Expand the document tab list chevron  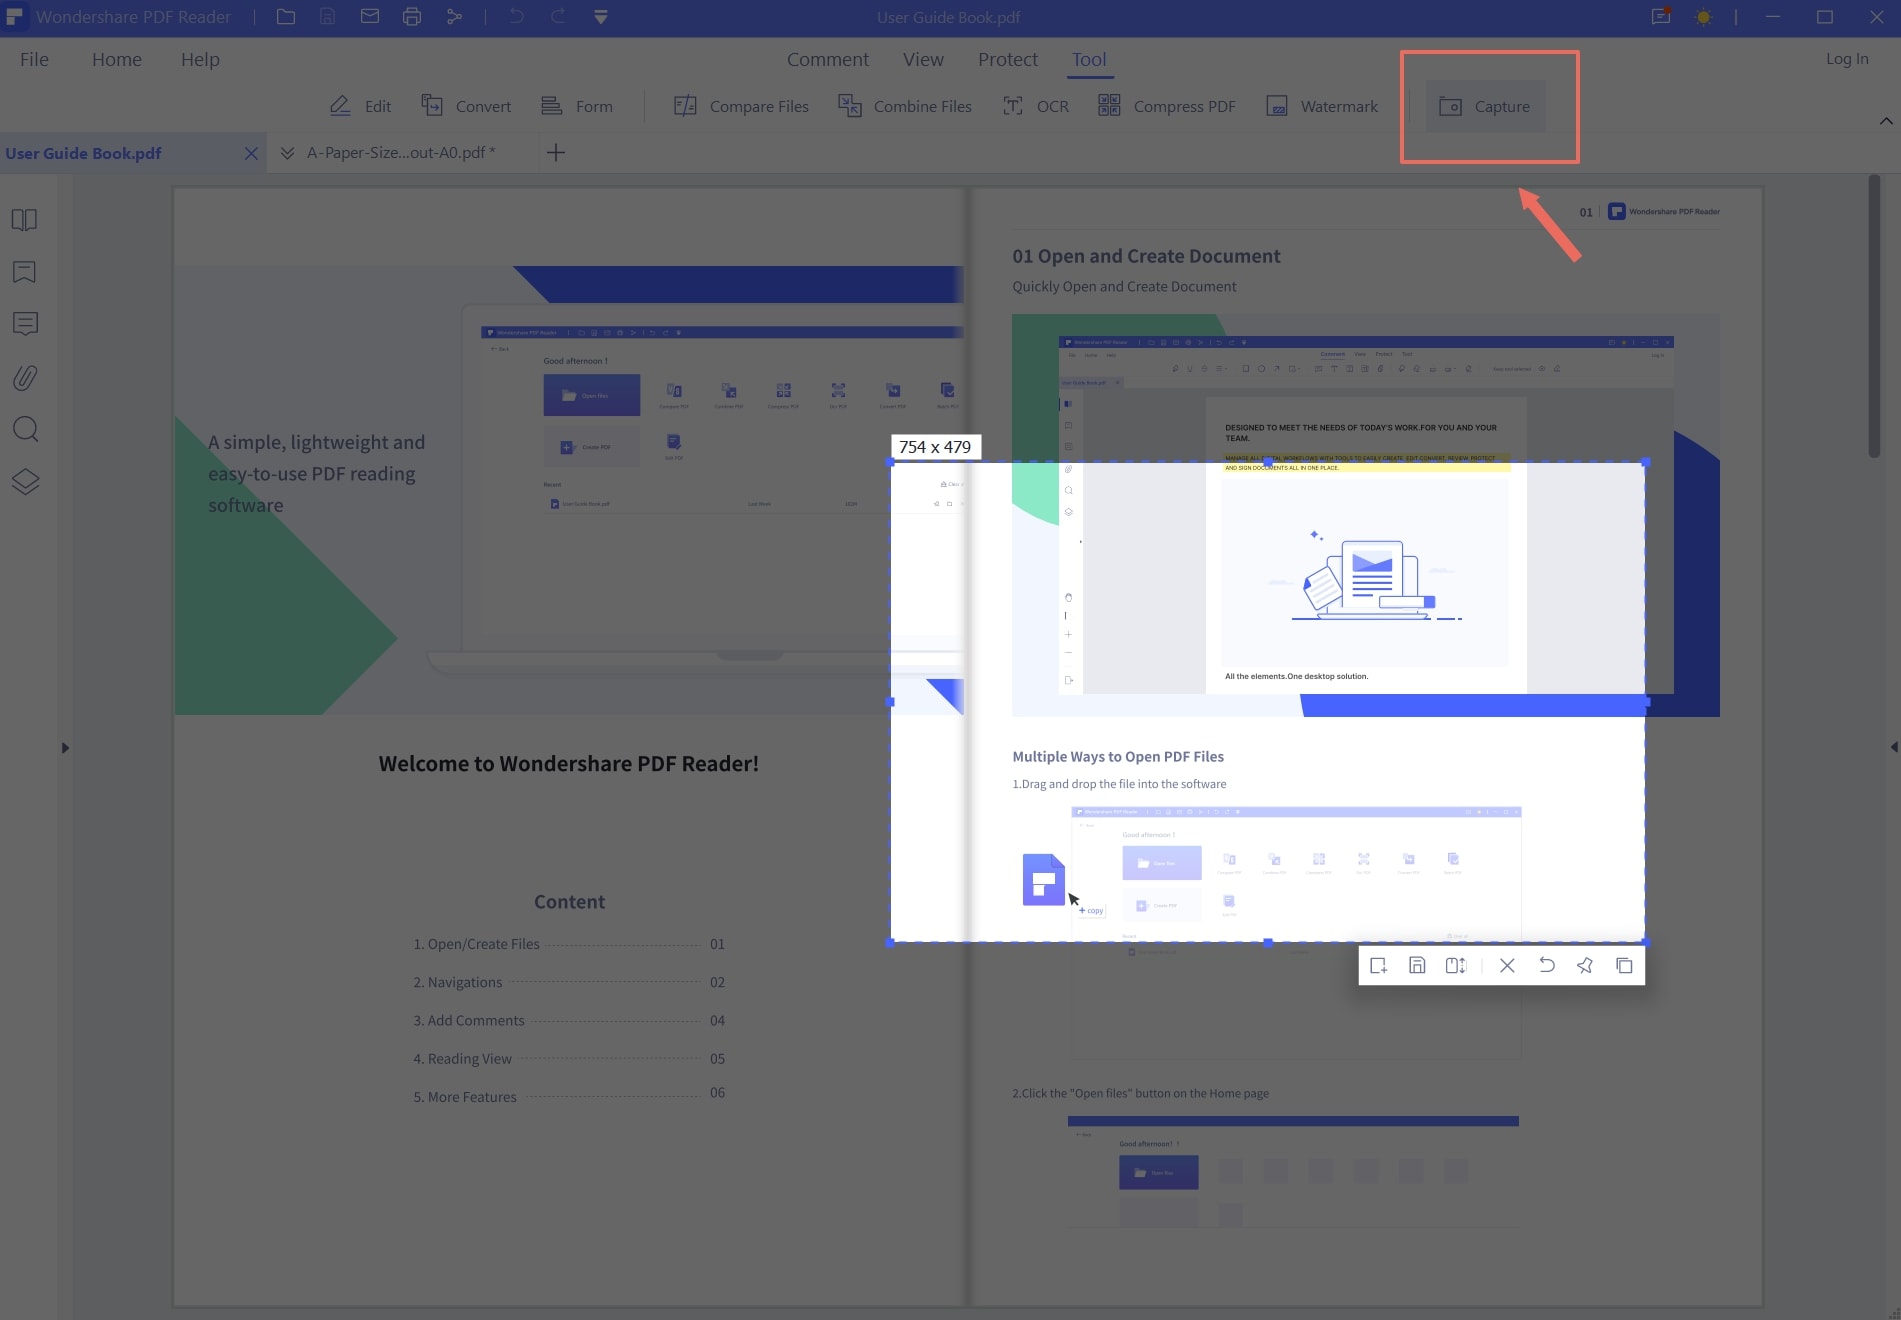(287, 153)
